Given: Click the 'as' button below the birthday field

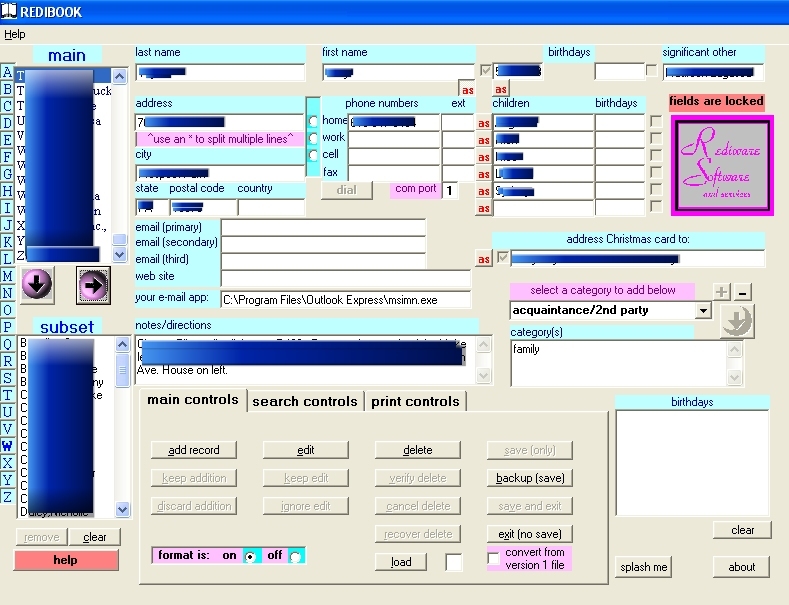Looking at the screenshot, I should (x=500, y=89).
